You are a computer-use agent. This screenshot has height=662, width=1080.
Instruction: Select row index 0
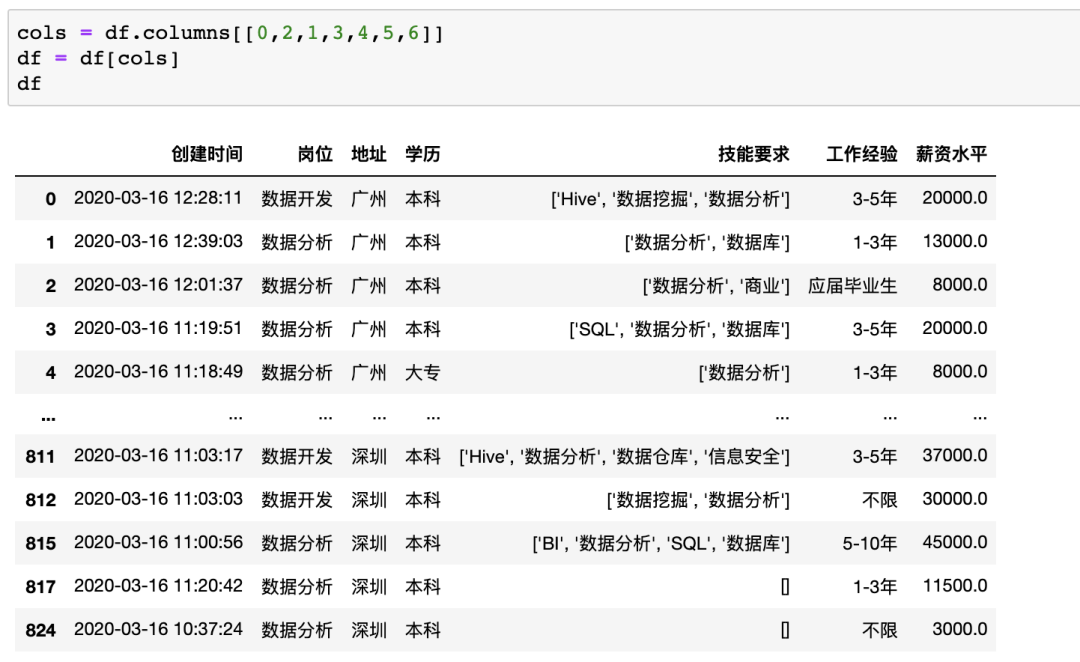click(50, 199)
